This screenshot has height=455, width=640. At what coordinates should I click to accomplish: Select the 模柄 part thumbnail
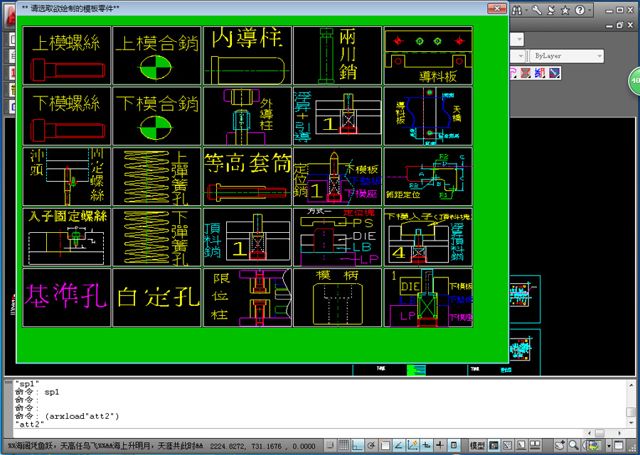(x=338, y=297)
